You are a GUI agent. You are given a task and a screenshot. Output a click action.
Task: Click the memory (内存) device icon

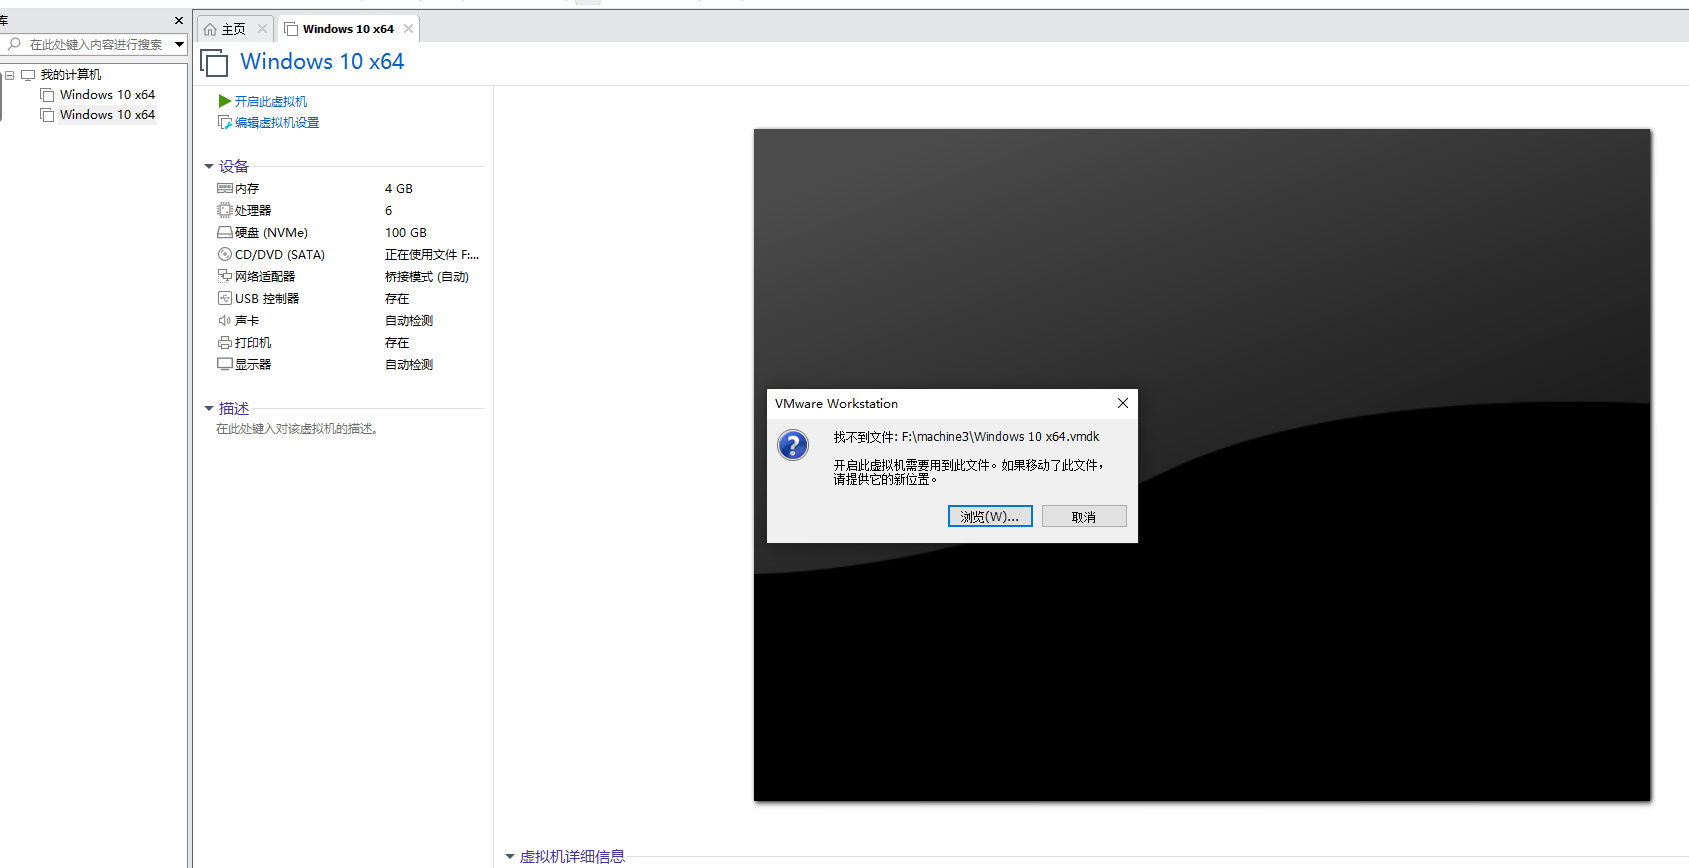tap(225, 188)
